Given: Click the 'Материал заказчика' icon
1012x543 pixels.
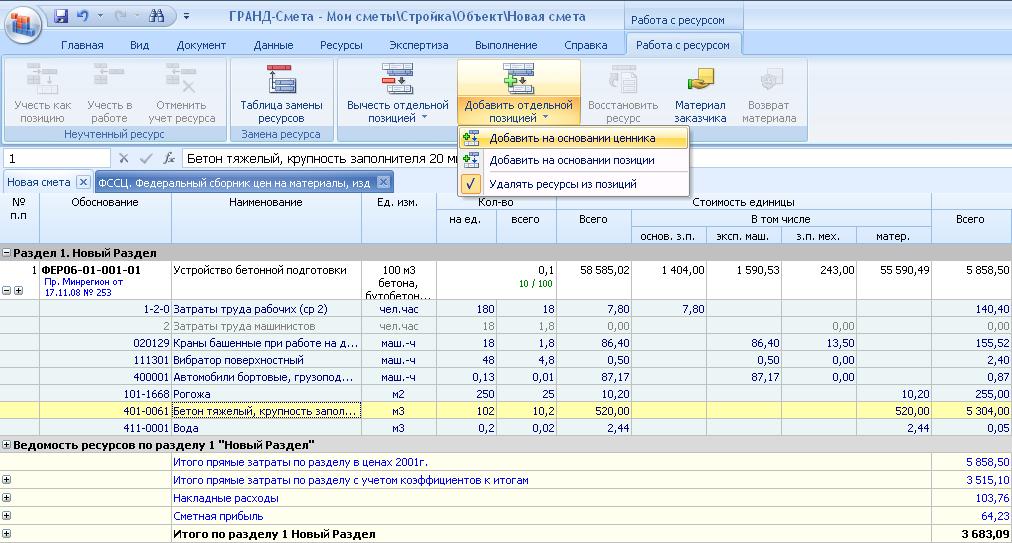Looking at the screenshot, I should (x=700, y=79).
